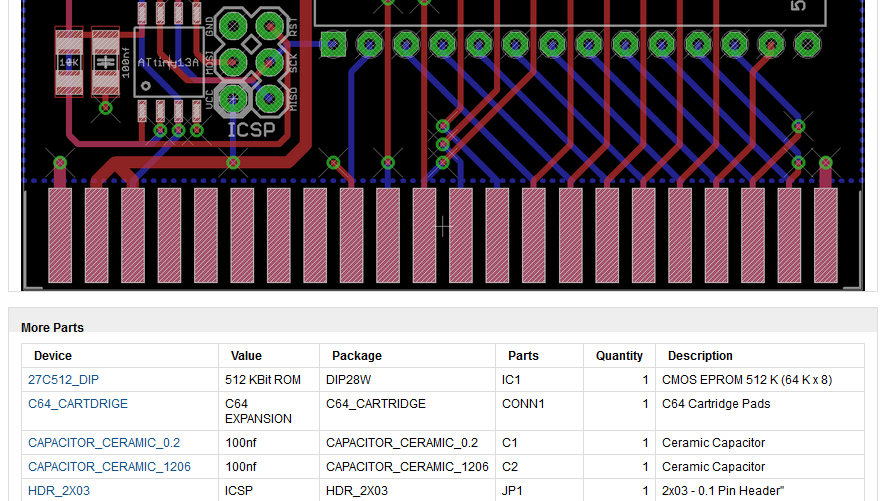Click the 100nf capacitor component on board
Image resolution: width=888 pixels, height=501 pixels.
click(x=105, y=62)
